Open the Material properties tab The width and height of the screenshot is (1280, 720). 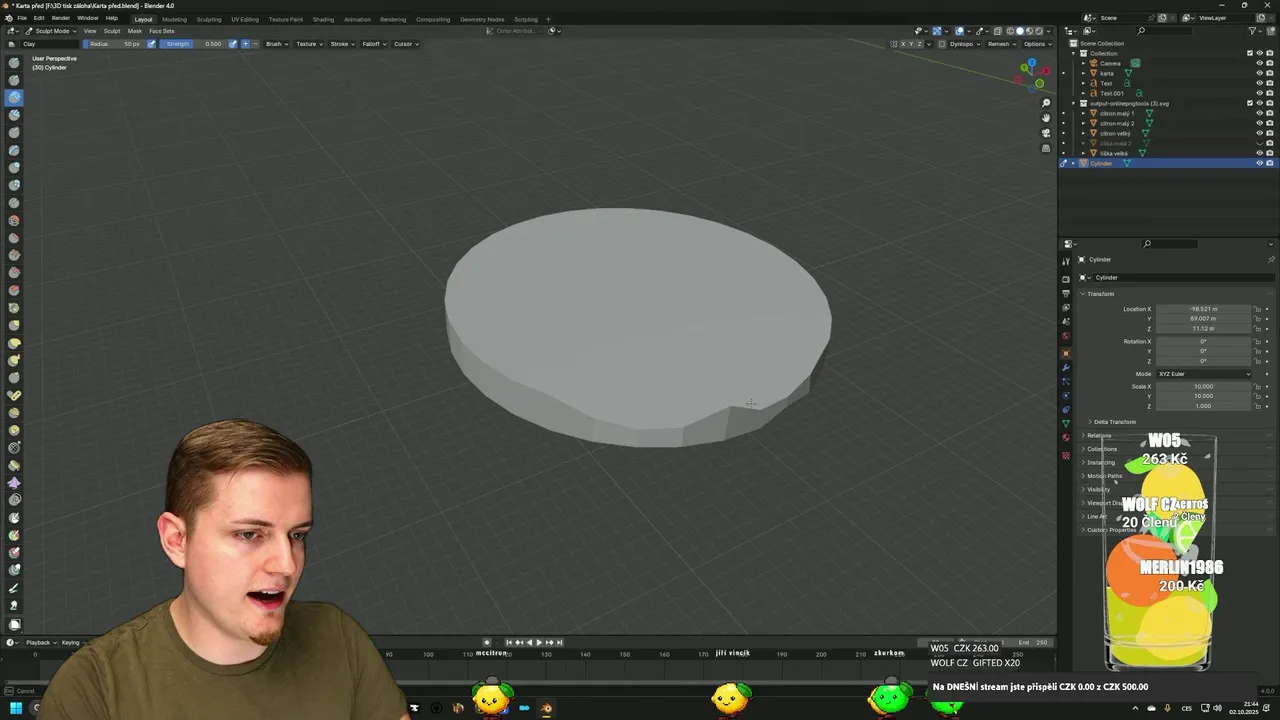[1066, 437]
